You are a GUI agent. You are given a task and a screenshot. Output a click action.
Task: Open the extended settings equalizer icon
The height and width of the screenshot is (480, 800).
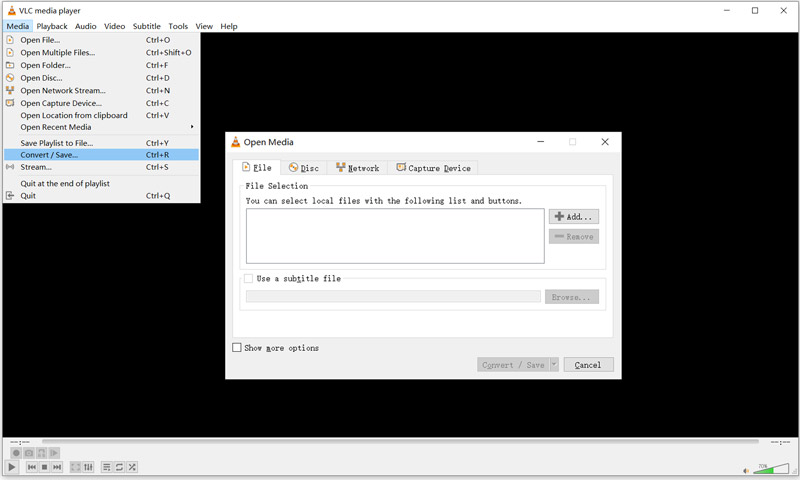click(88, 467)
